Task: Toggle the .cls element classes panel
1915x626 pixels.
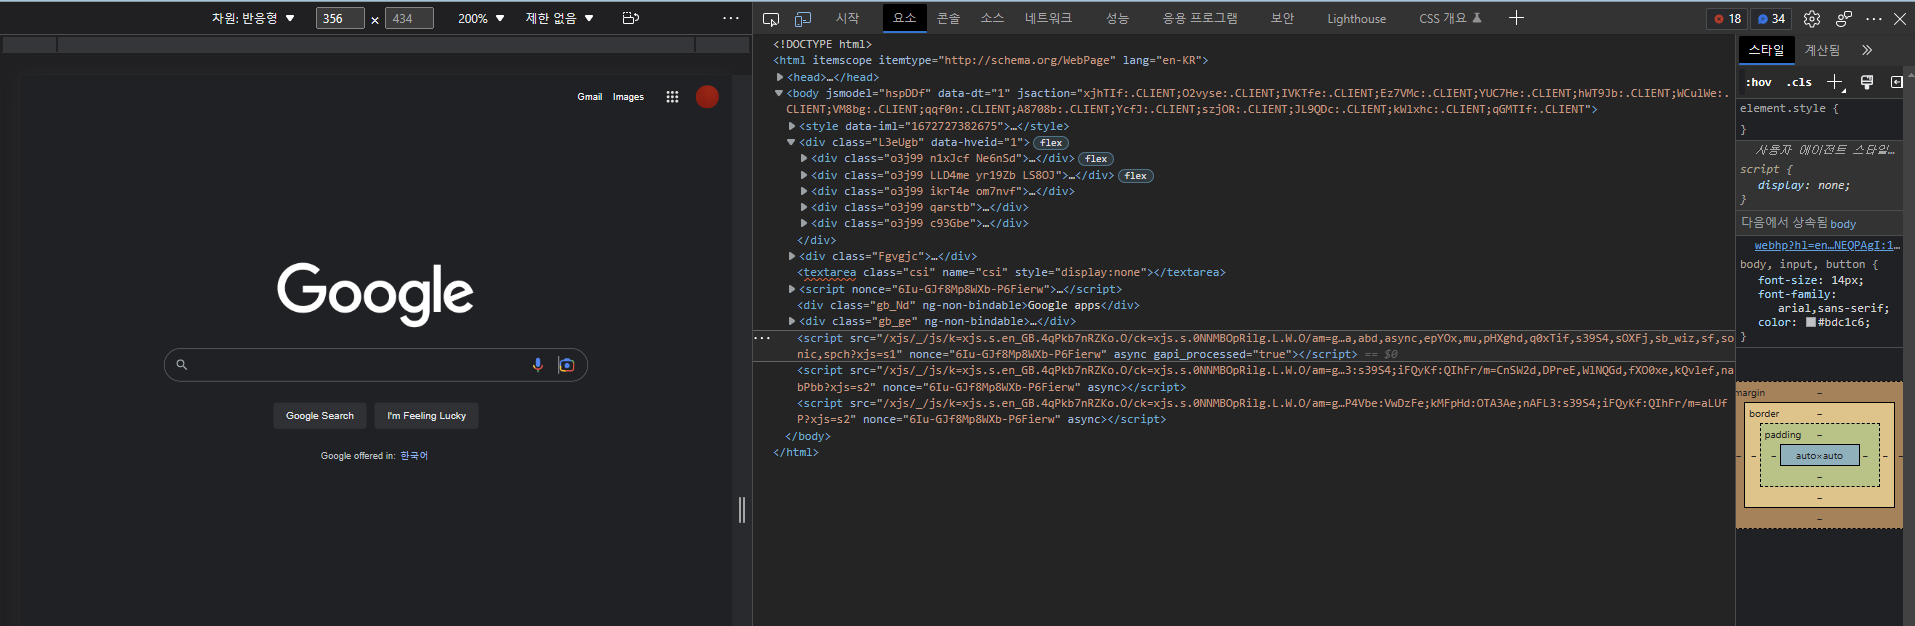Action: click(1800, 82)
